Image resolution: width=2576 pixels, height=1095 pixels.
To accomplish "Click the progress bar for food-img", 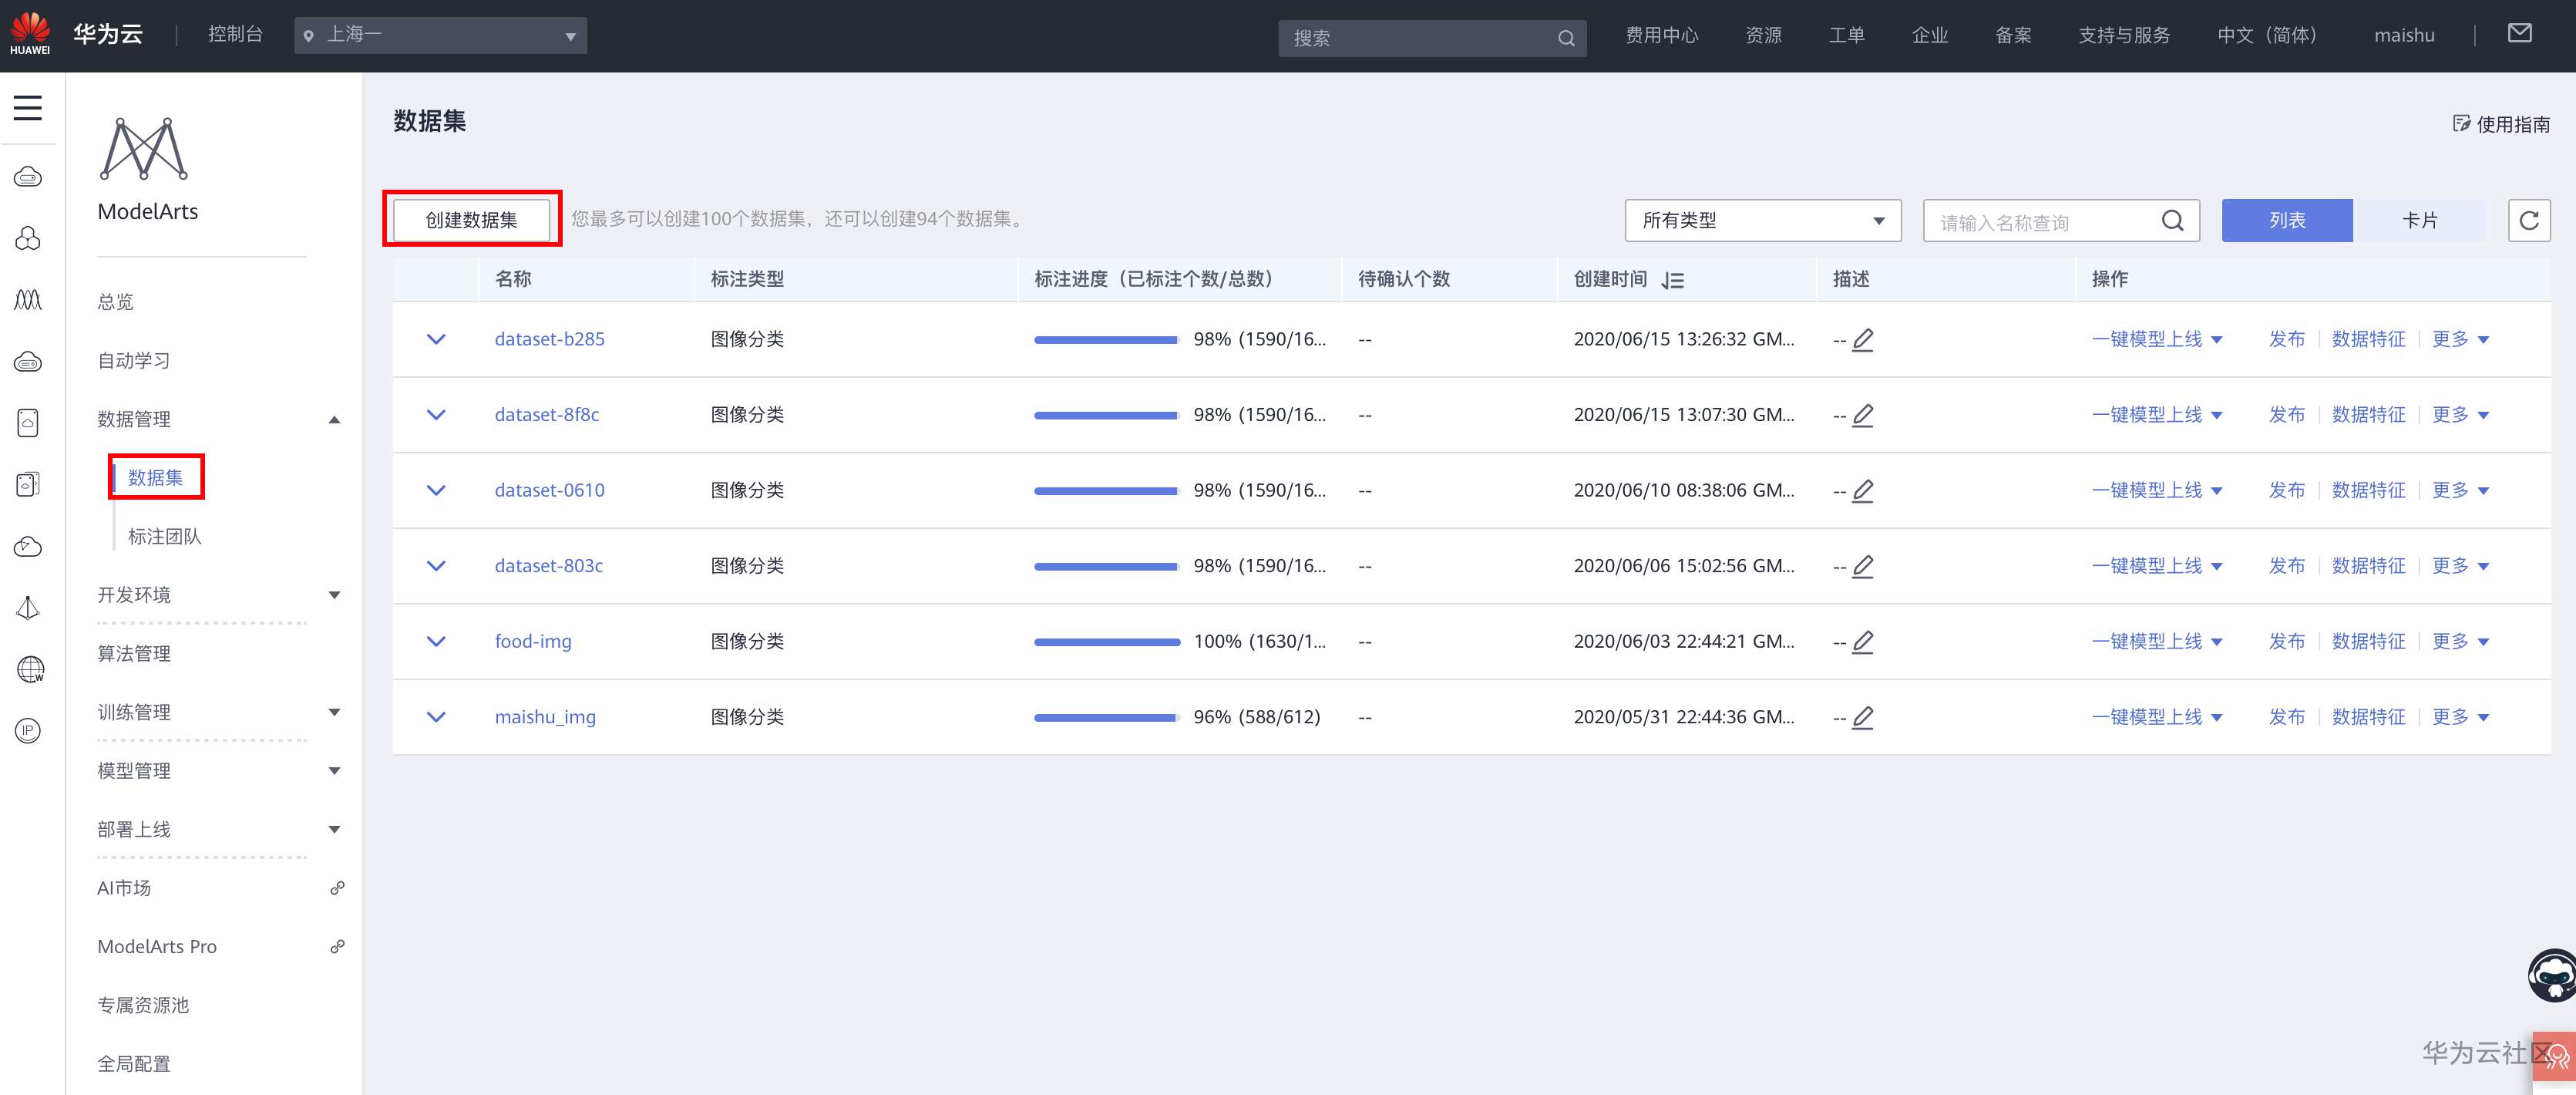I will [1106, 642].
